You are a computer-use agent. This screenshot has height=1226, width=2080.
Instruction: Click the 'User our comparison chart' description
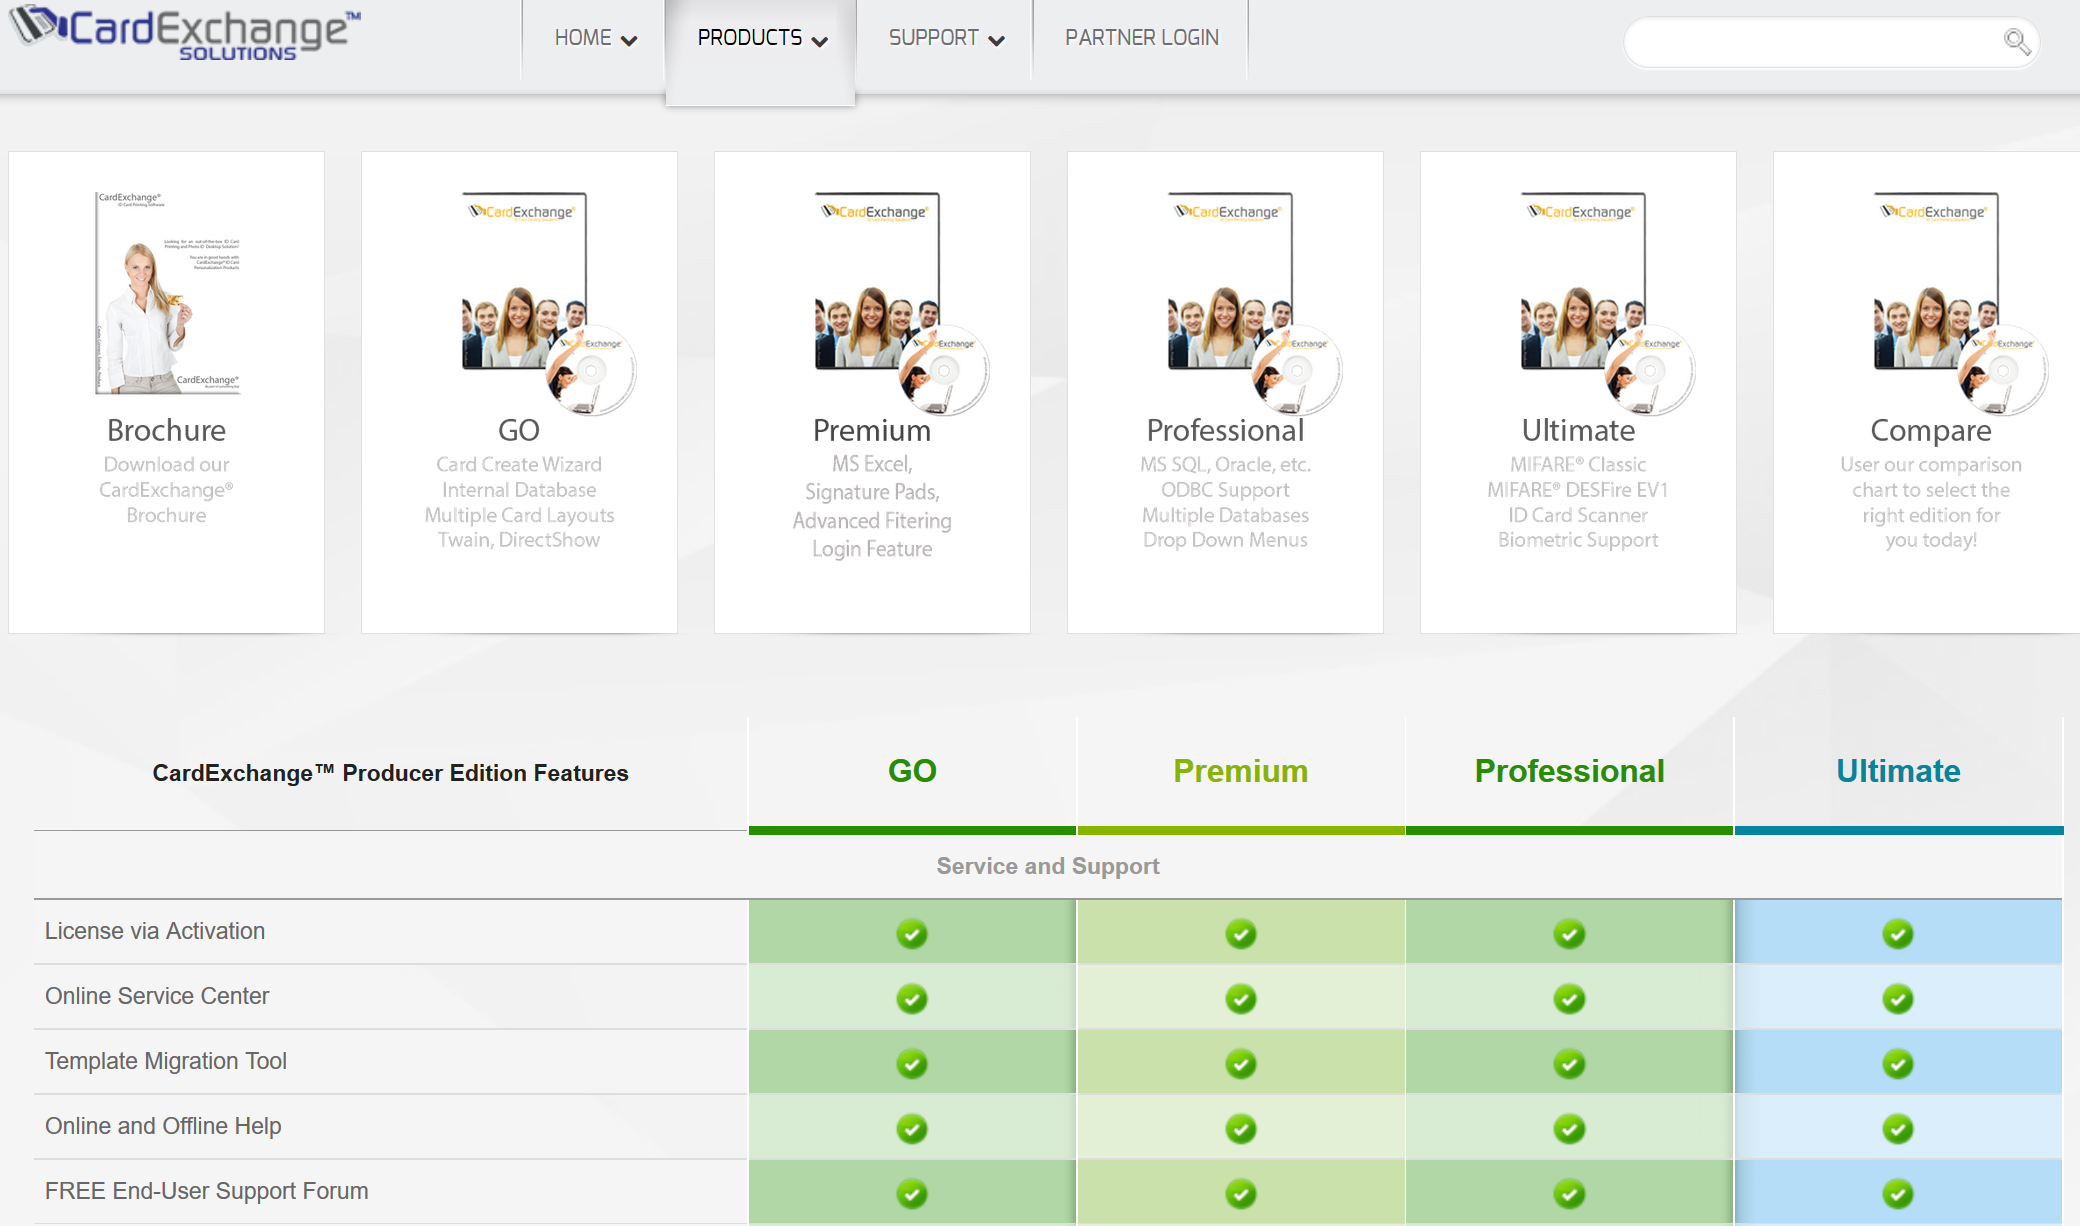pyautogui.click(x=1931, y=502)
